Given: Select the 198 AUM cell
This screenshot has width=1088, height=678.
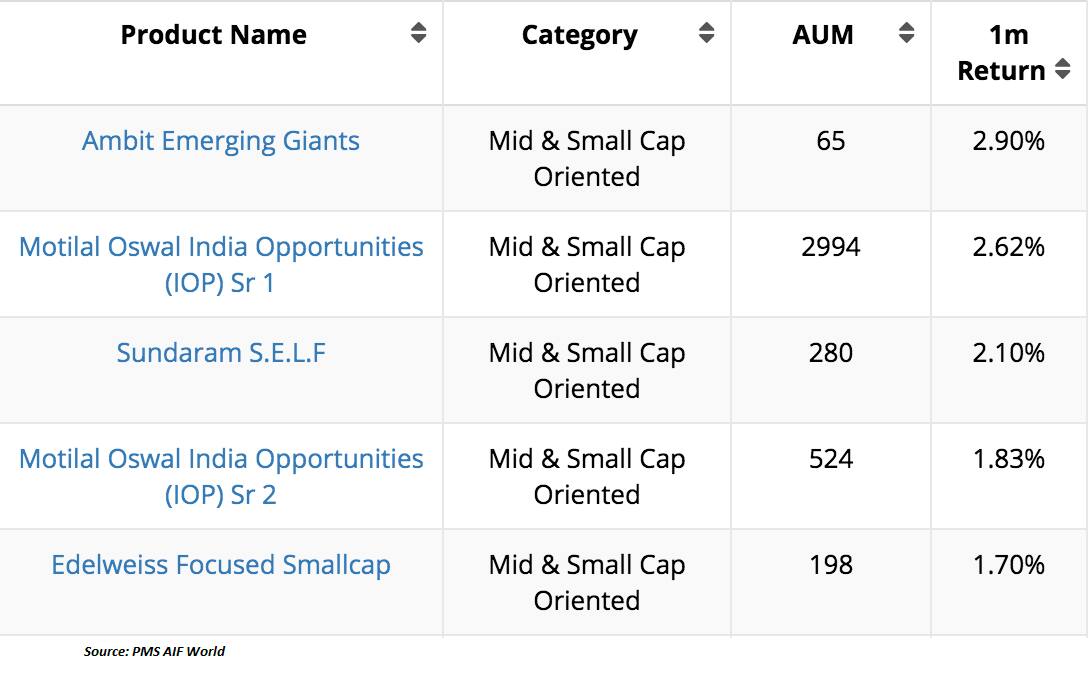Looking at the screenshot, I should (x=831, y=565).
